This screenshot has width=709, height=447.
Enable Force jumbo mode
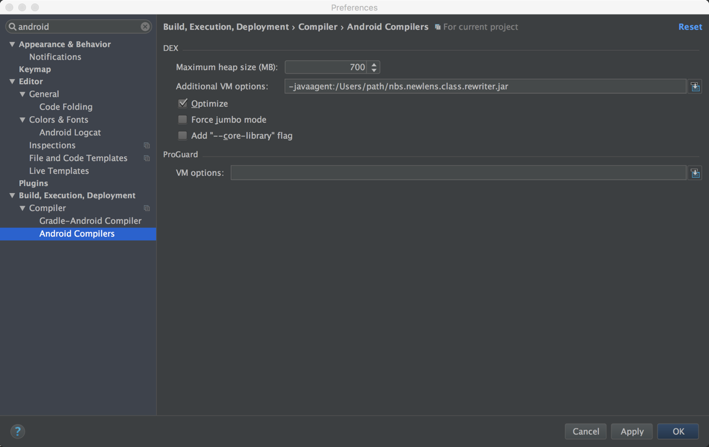(x=183, y=120)
